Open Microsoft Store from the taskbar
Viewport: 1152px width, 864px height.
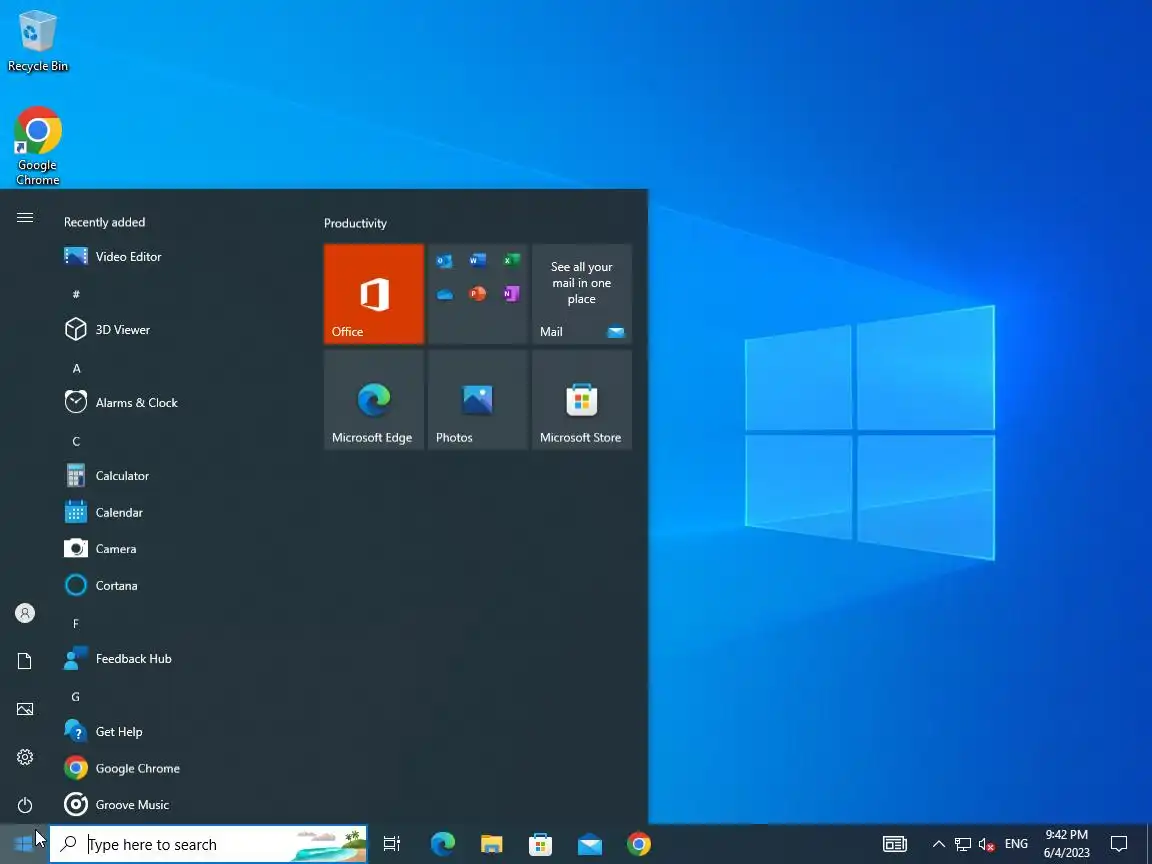click(541, 844)
